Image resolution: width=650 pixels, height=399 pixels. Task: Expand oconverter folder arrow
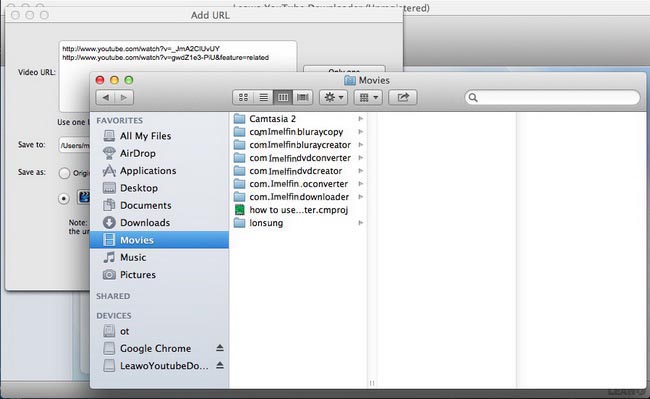click(361, 184)
